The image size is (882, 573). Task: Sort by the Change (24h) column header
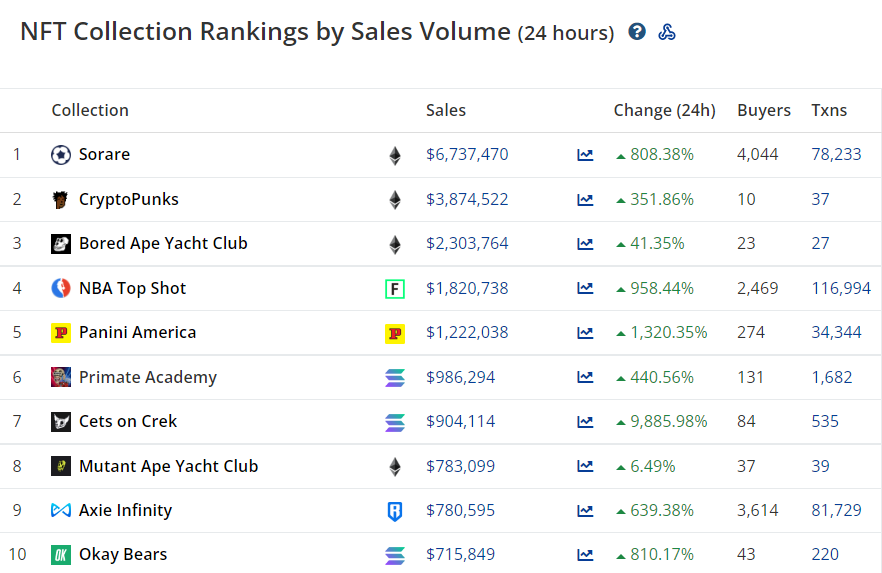click(x=664, y=110)
